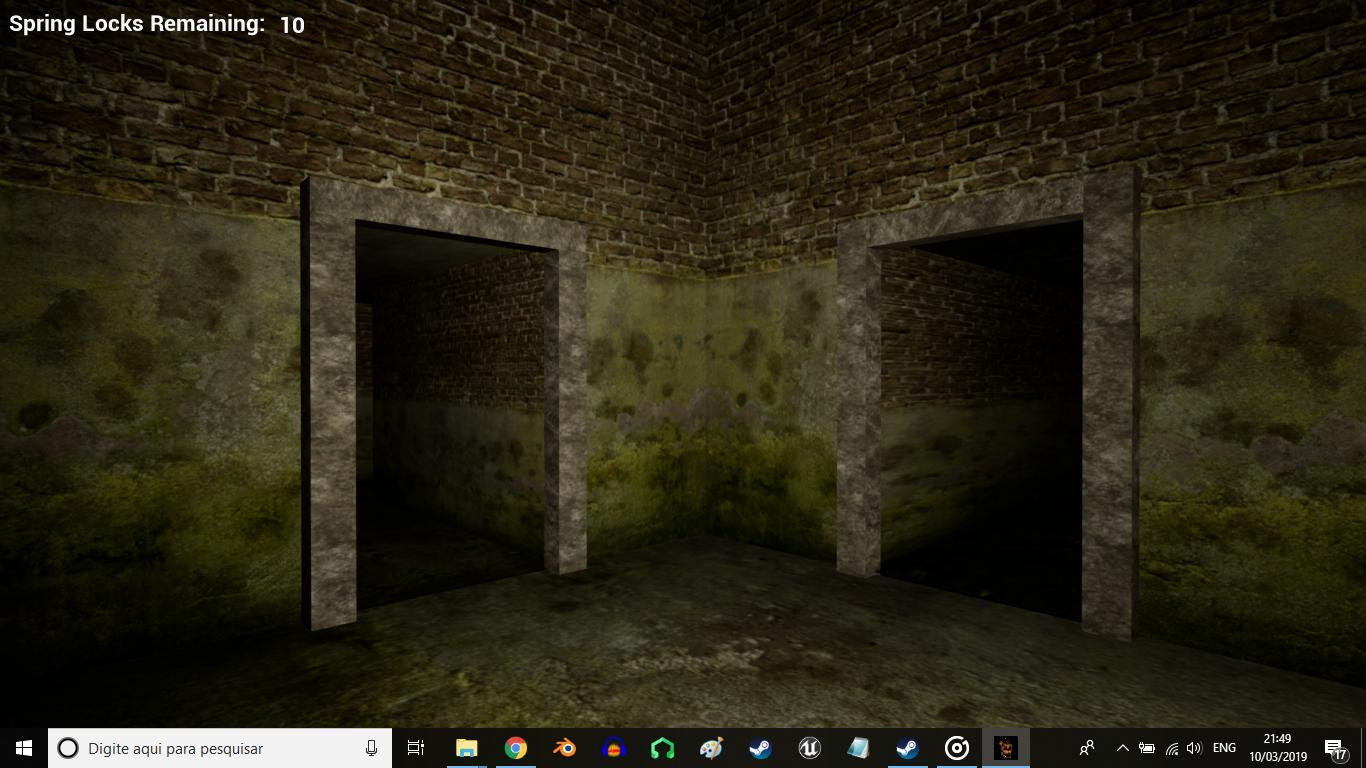The image size is (1366, 768).
Task: Open the paint palette app on taskbar
Action: [x=711, y=748]
